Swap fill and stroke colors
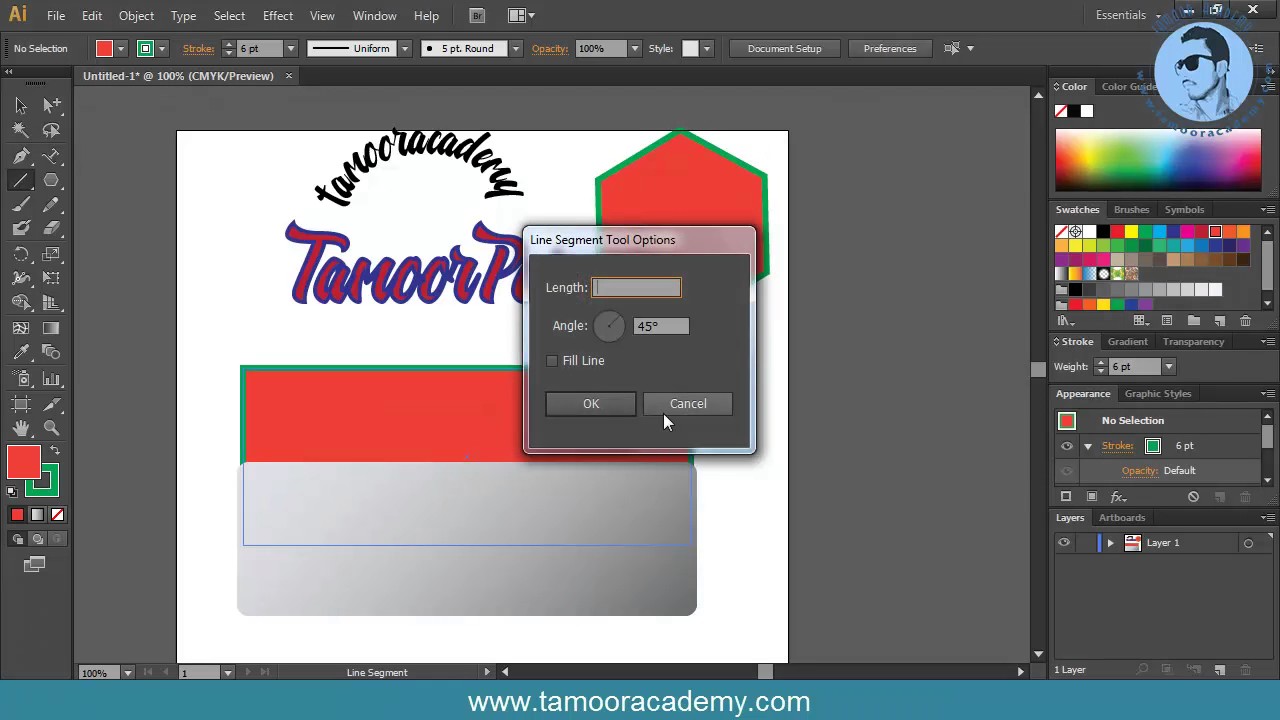This screenshot has height=720, width=1280. (55, 452)
